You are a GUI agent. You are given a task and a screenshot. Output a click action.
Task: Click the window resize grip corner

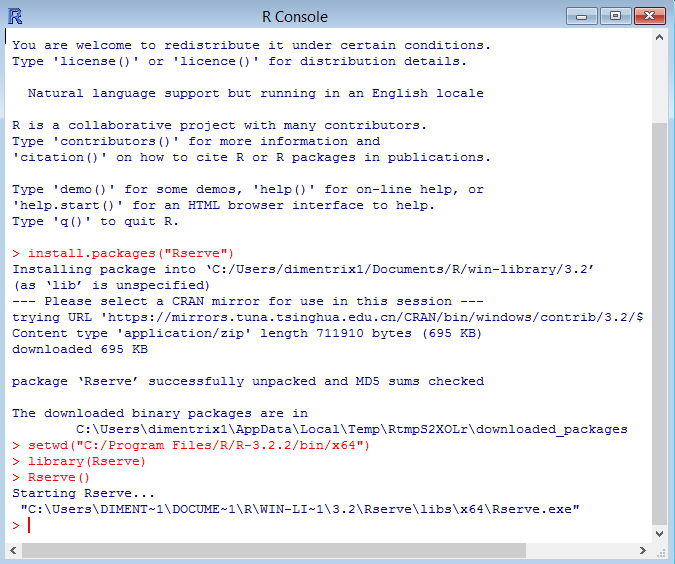coord(660,552)
